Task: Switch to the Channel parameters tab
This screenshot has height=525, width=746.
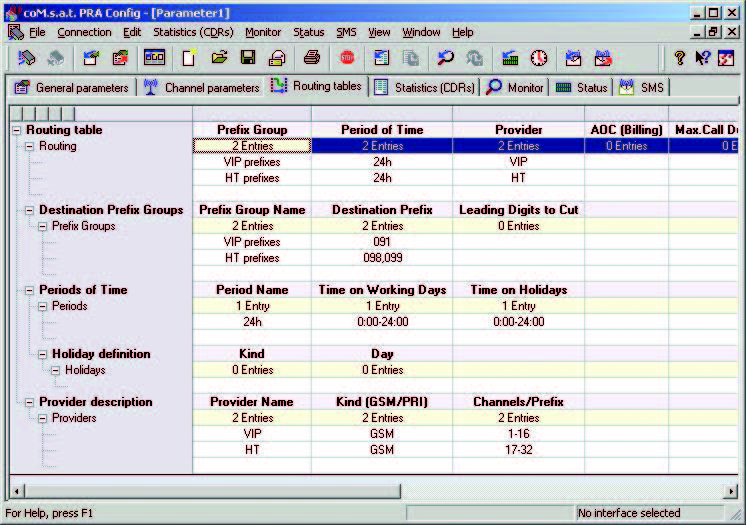Action: (202, 88)
